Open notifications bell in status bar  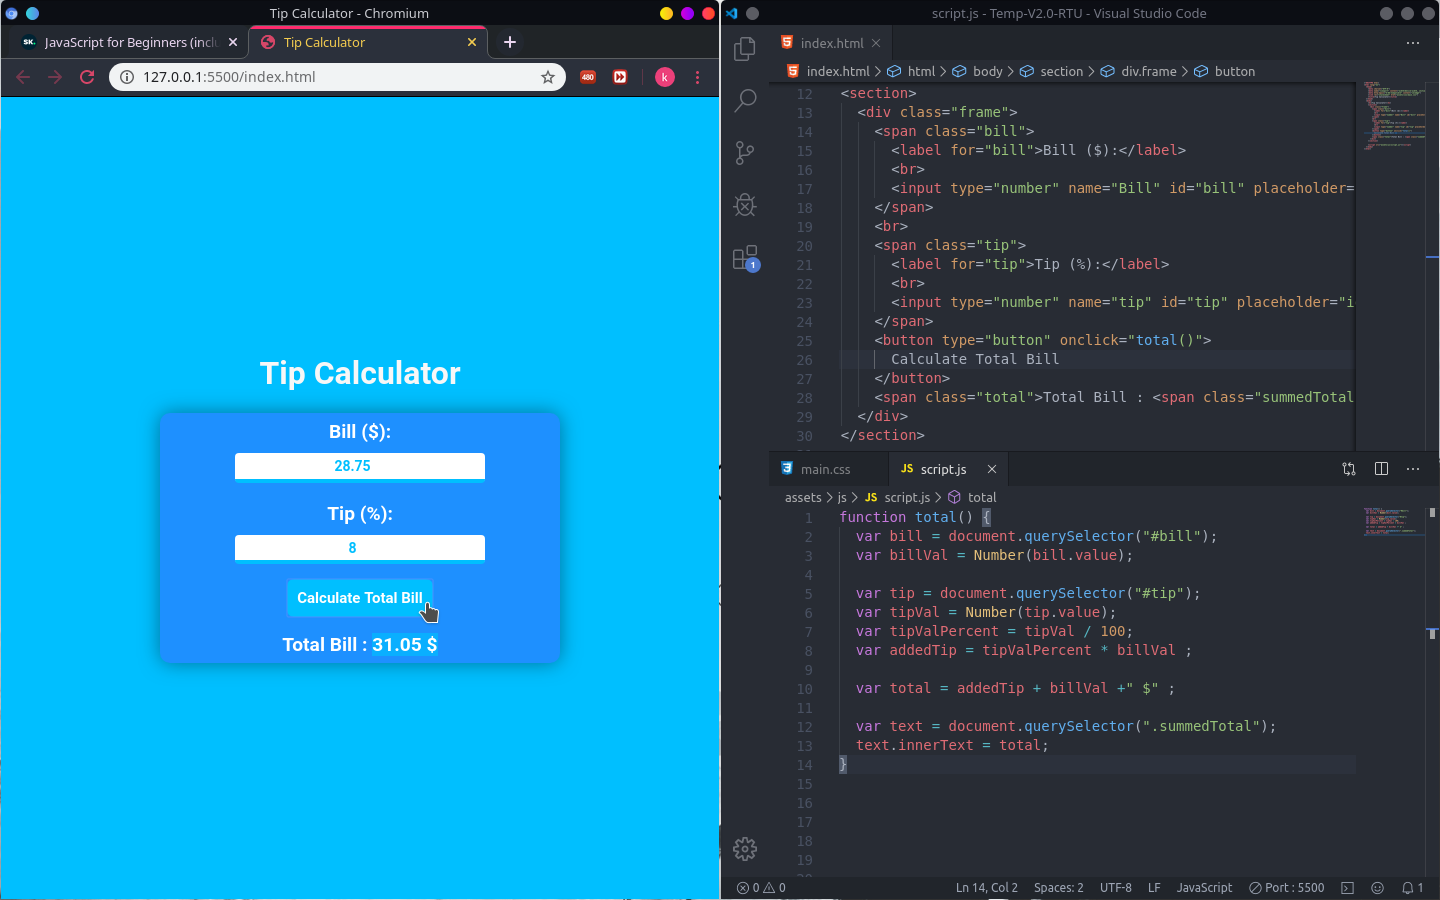click(x=1412, y=888)
